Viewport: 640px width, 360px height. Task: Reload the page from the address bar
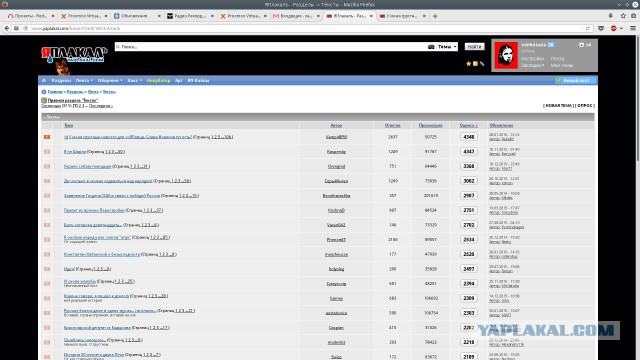(588, 28)
